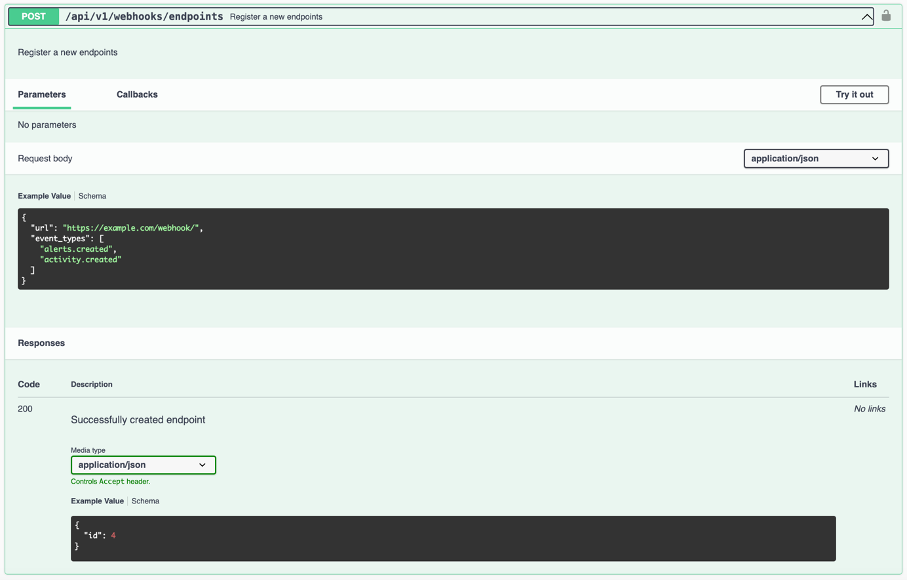Click the "No links" text
Screen dimensions: 908x580
point(869,409)
